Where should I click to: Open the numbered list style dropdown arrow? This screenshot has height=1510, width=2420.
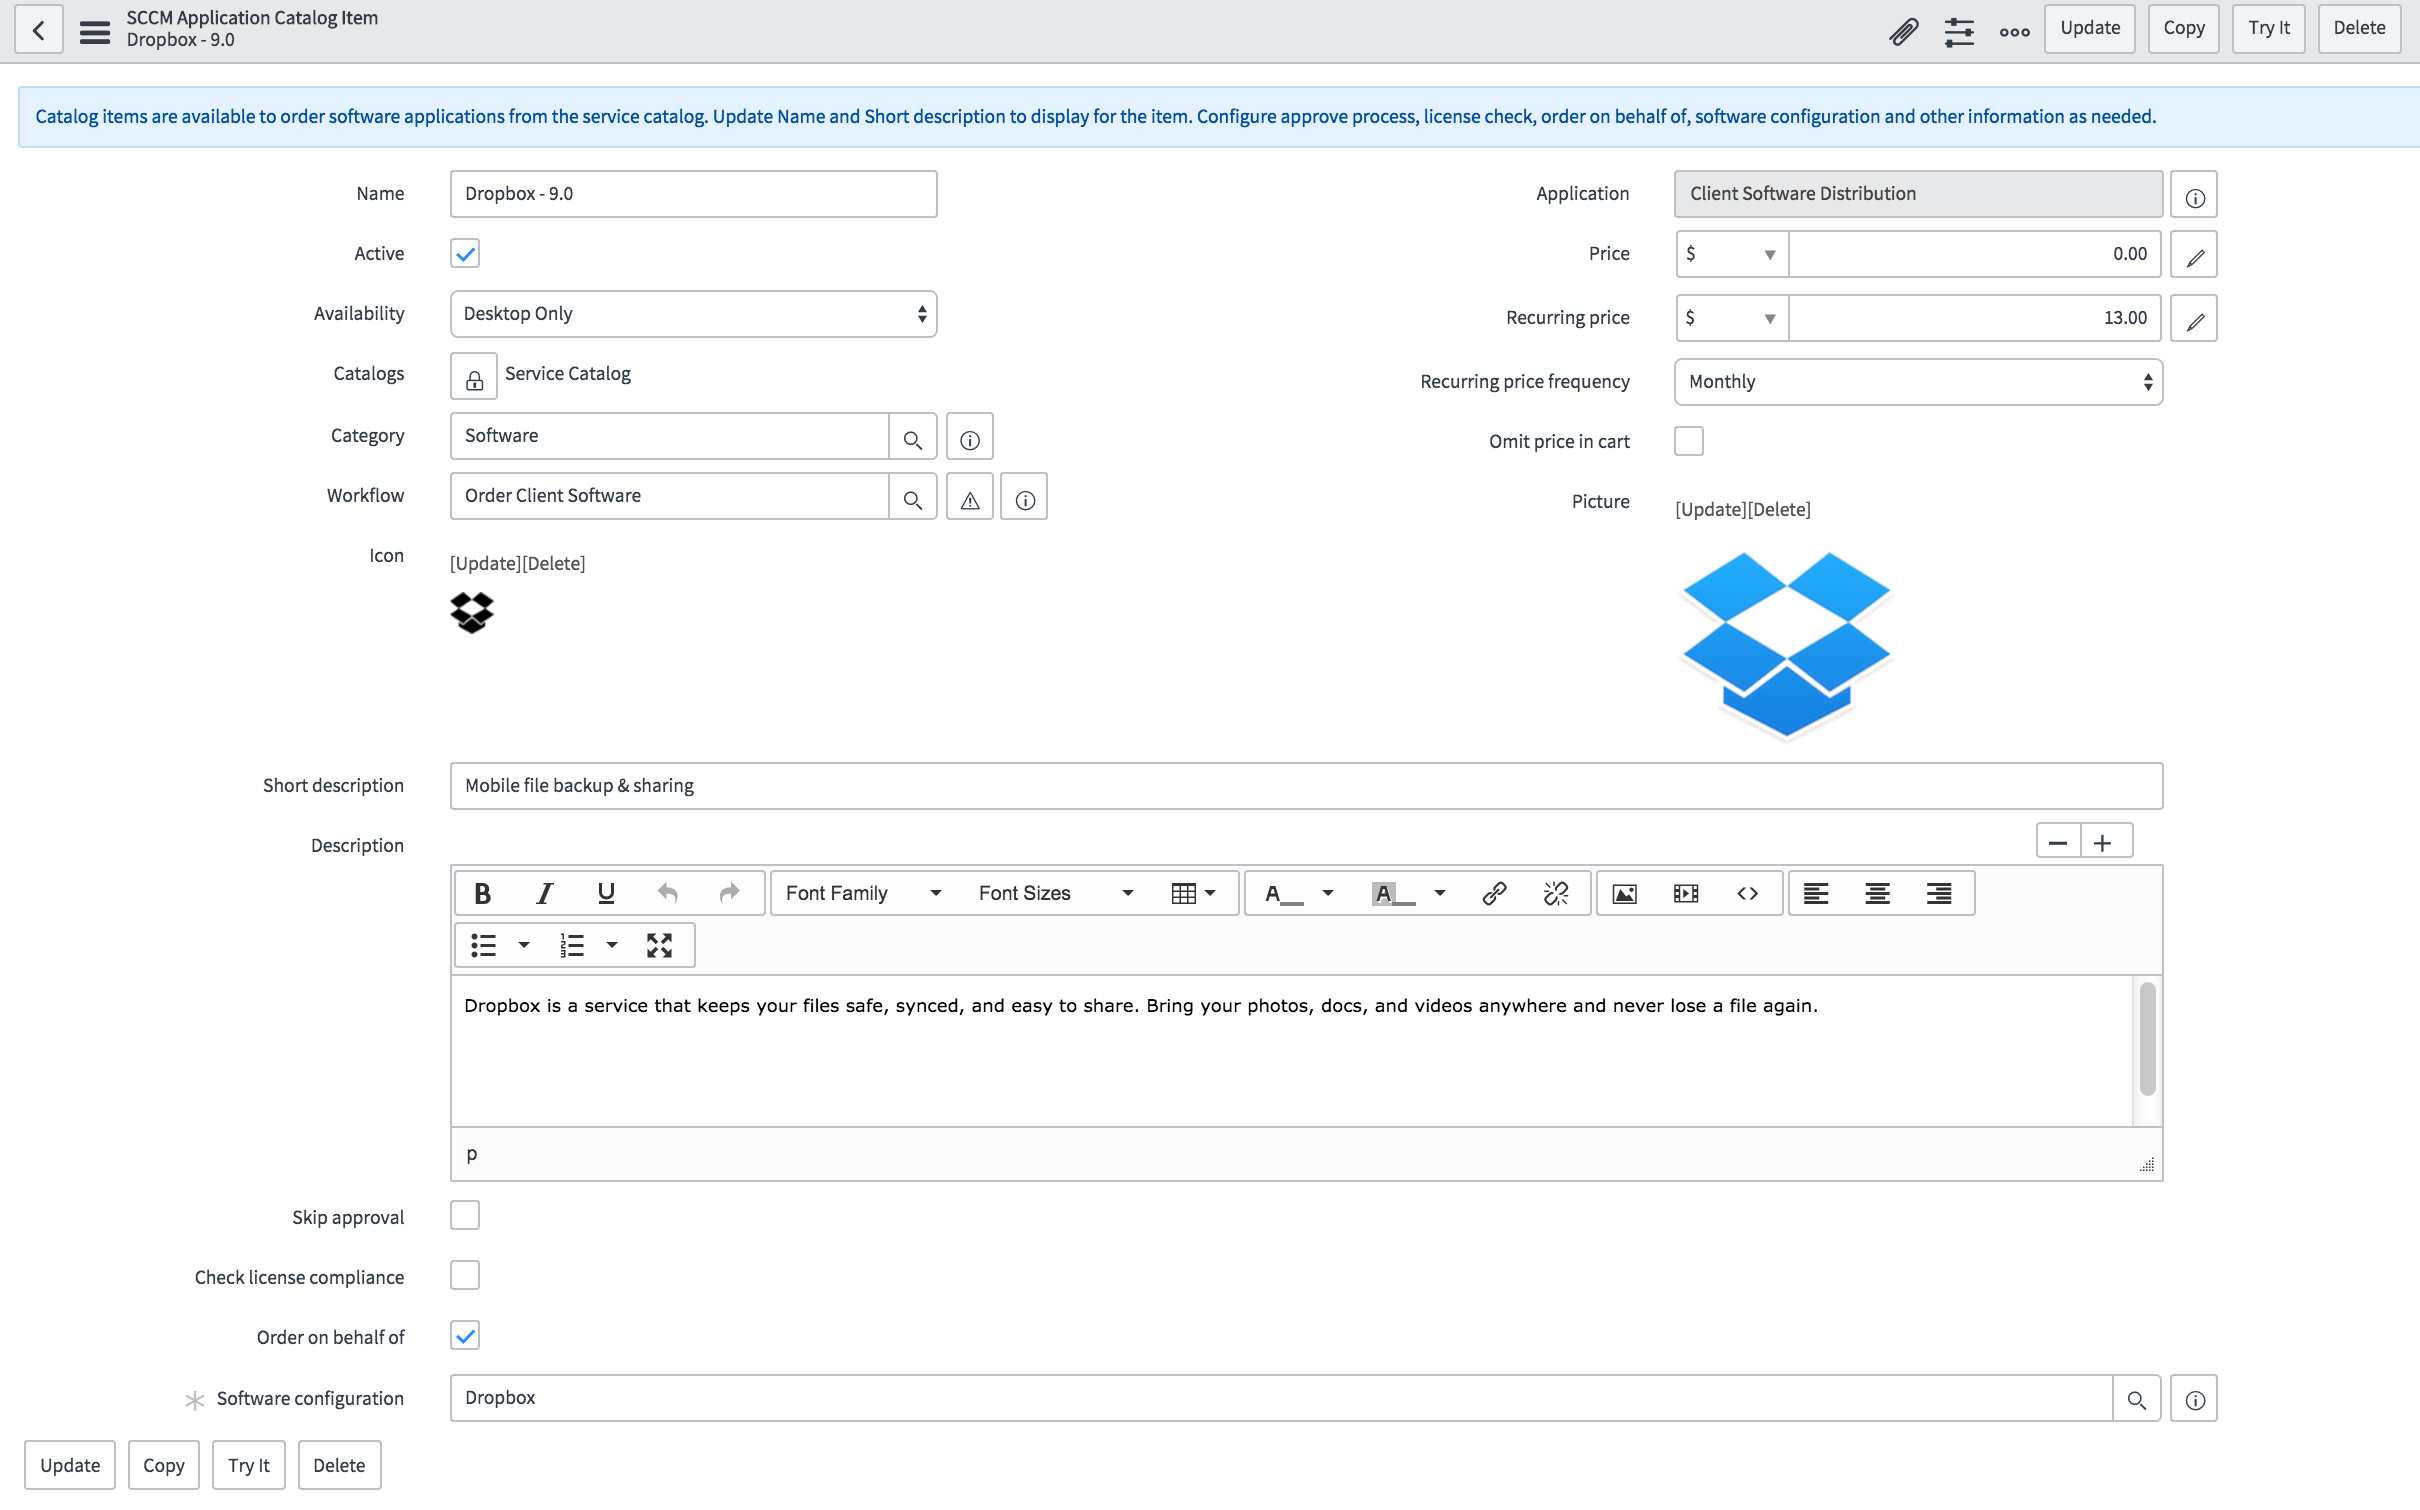tap(612, 945)
